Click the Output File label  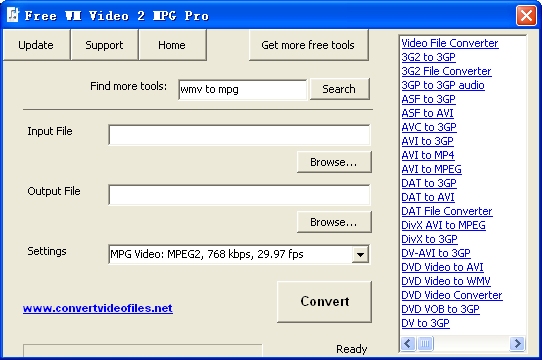(54, 191)
